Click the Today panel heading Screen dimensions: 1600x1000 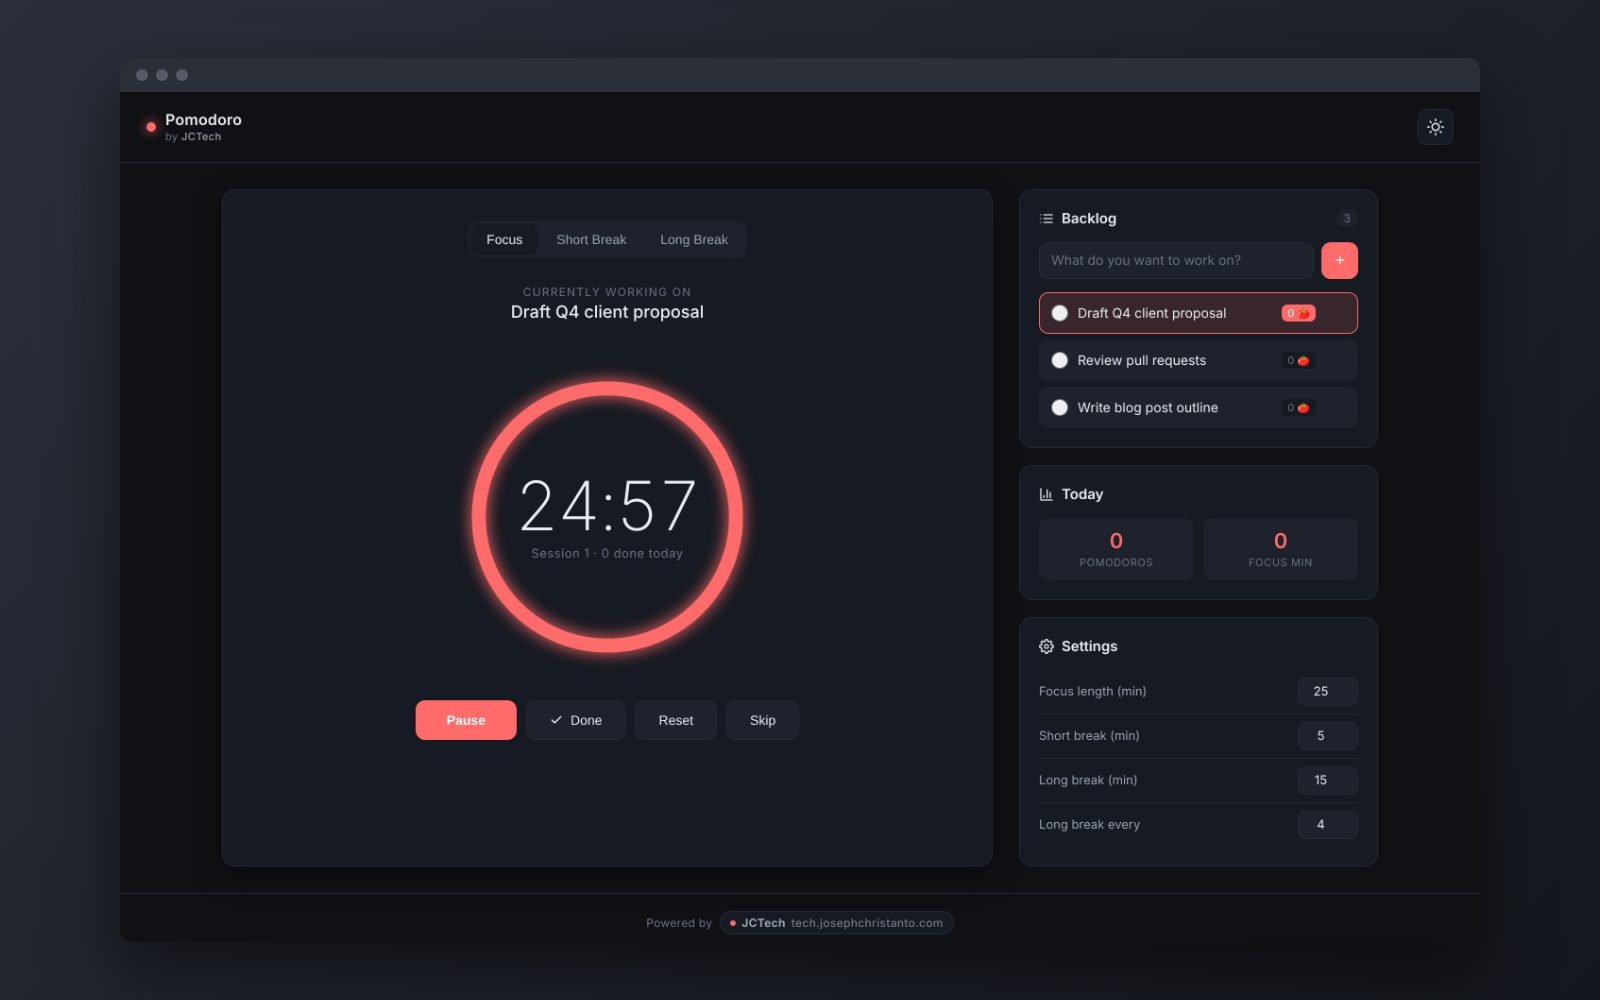point(1082,494)
